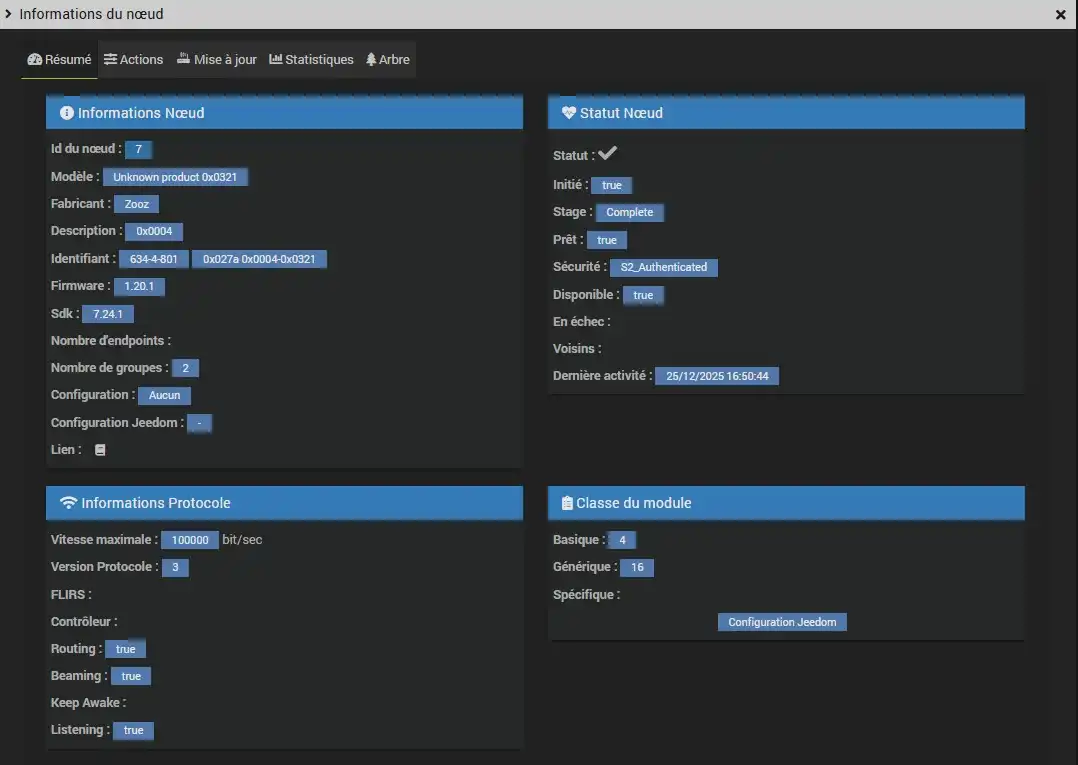This screenshot has height=765, width=1078.
Task: Open the Statistiques tab
Action: tap(311, 60)
